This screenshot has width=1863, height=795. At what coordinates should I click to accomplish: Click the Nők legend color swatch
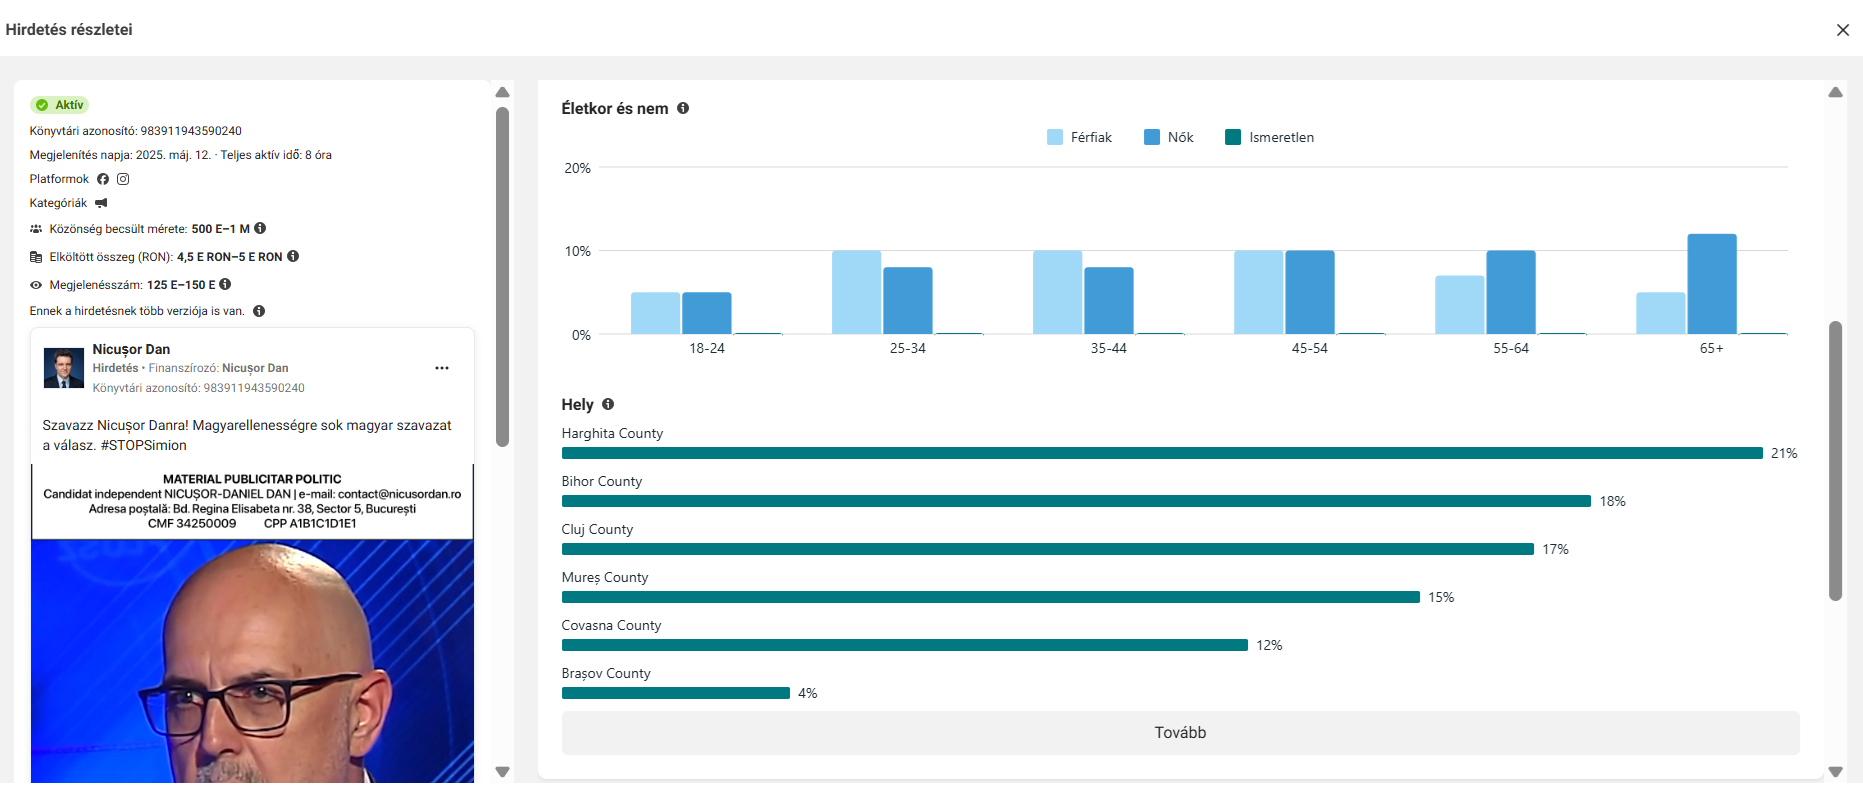[1152, 137]
